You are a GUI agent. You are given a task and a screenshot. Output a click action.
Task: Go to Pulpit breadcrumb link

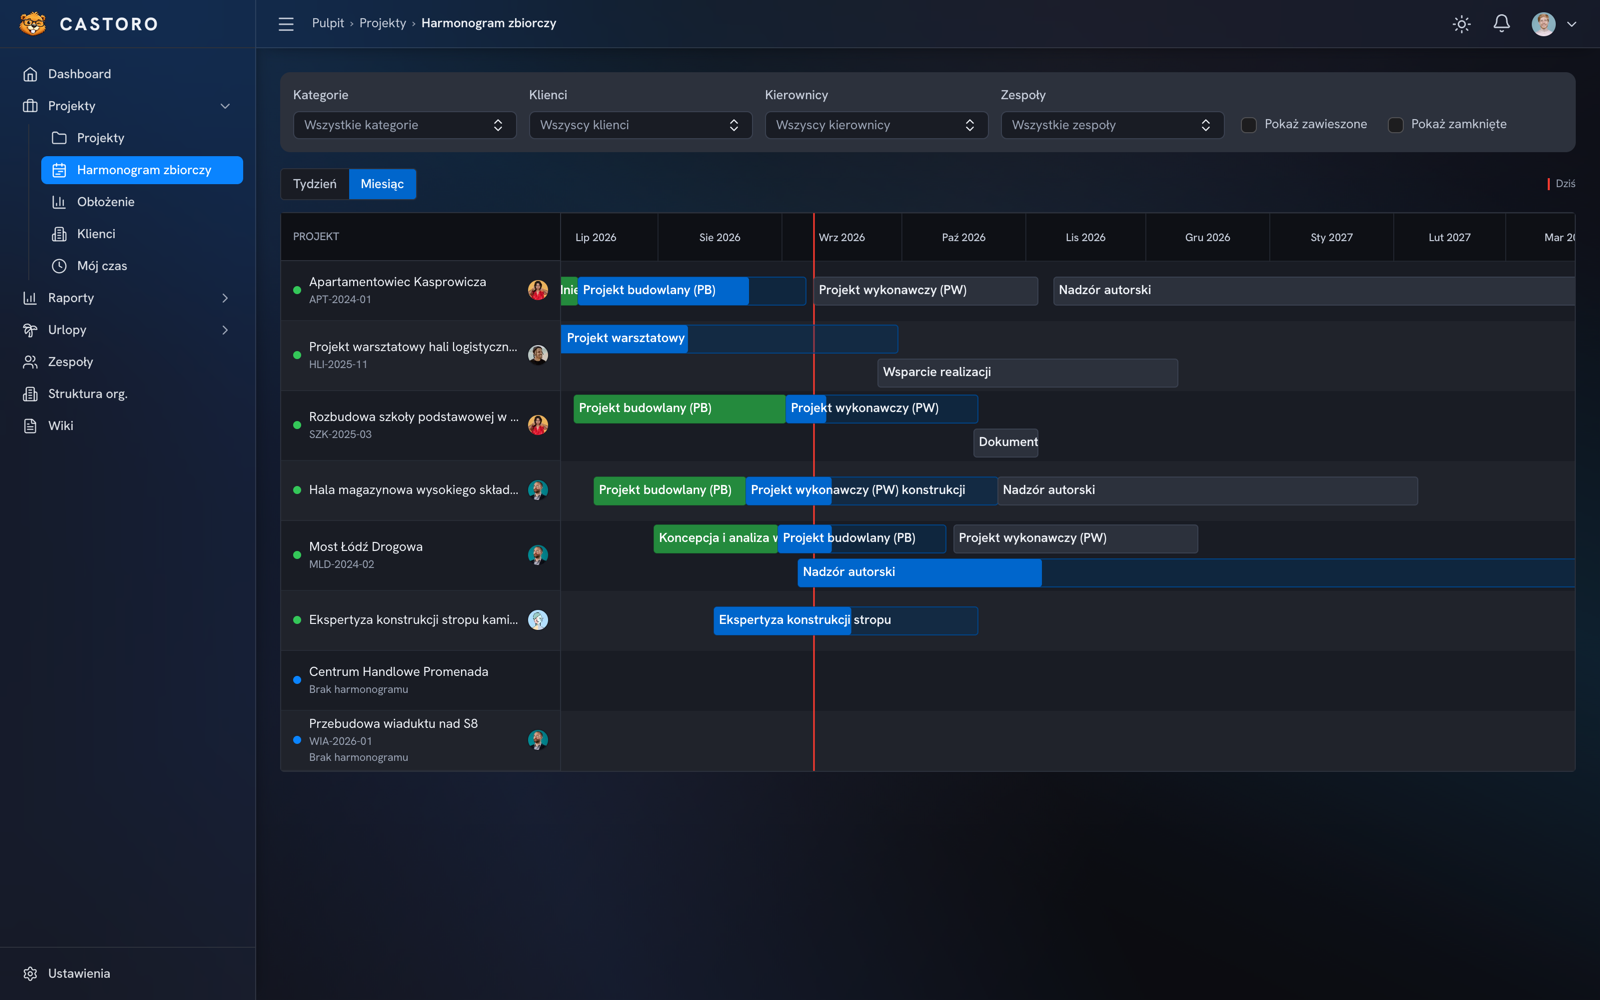coord(328,23)
